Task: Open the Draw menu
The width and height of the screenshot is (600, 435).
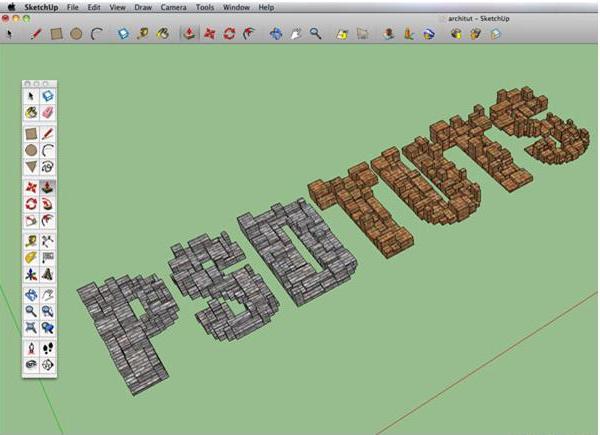Action: (143, 7)
